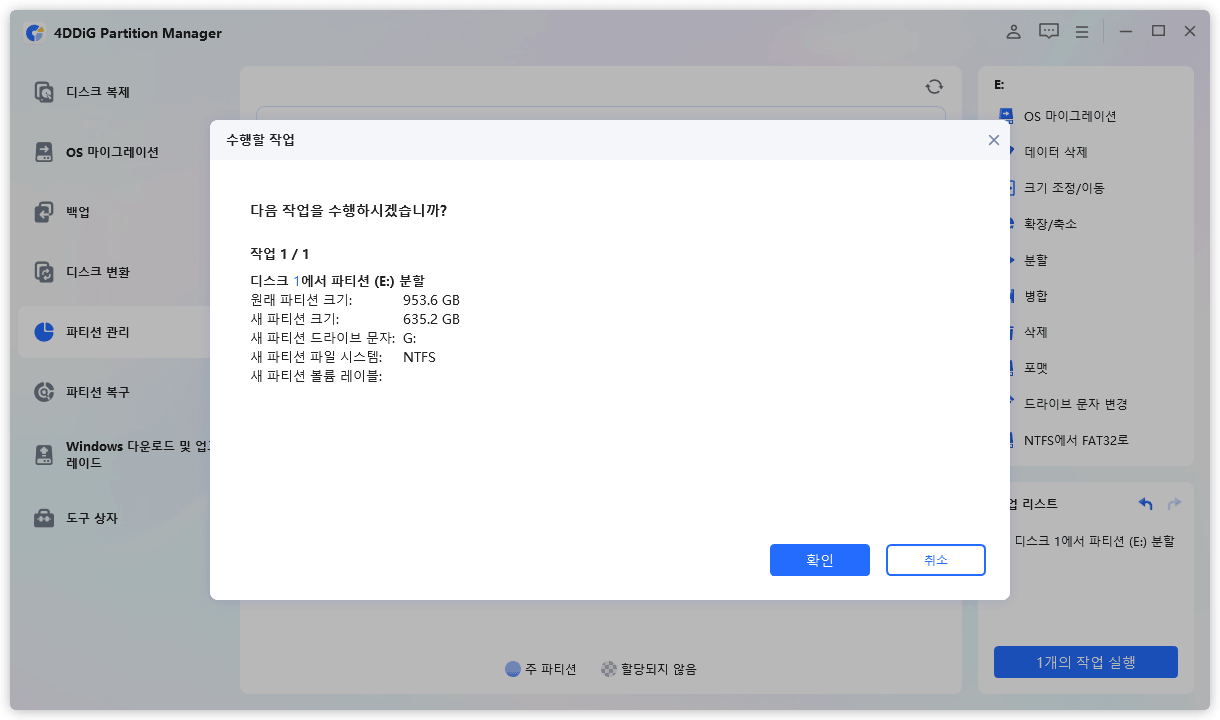Image resolution: width=1220 pixels, height=720 pixels.
Task: Minimize the 4DDiG window
Action: pyautogui.click(x=1125, y=32)
